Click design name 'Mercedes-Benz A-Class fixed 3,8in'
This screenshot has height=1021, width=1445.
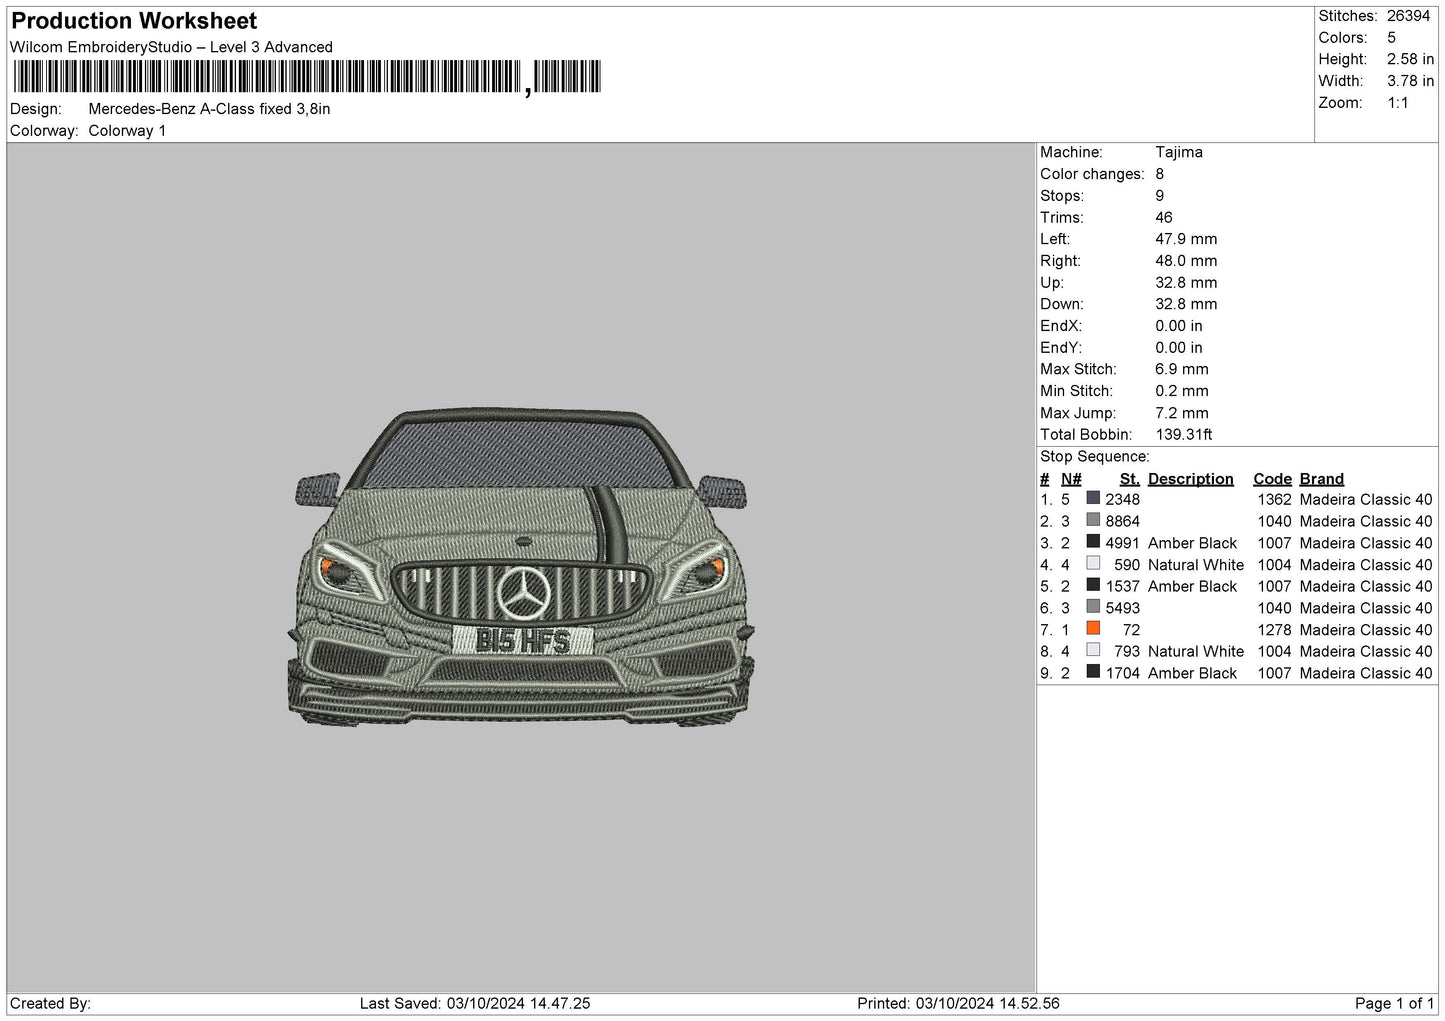(x=209, y=109)
